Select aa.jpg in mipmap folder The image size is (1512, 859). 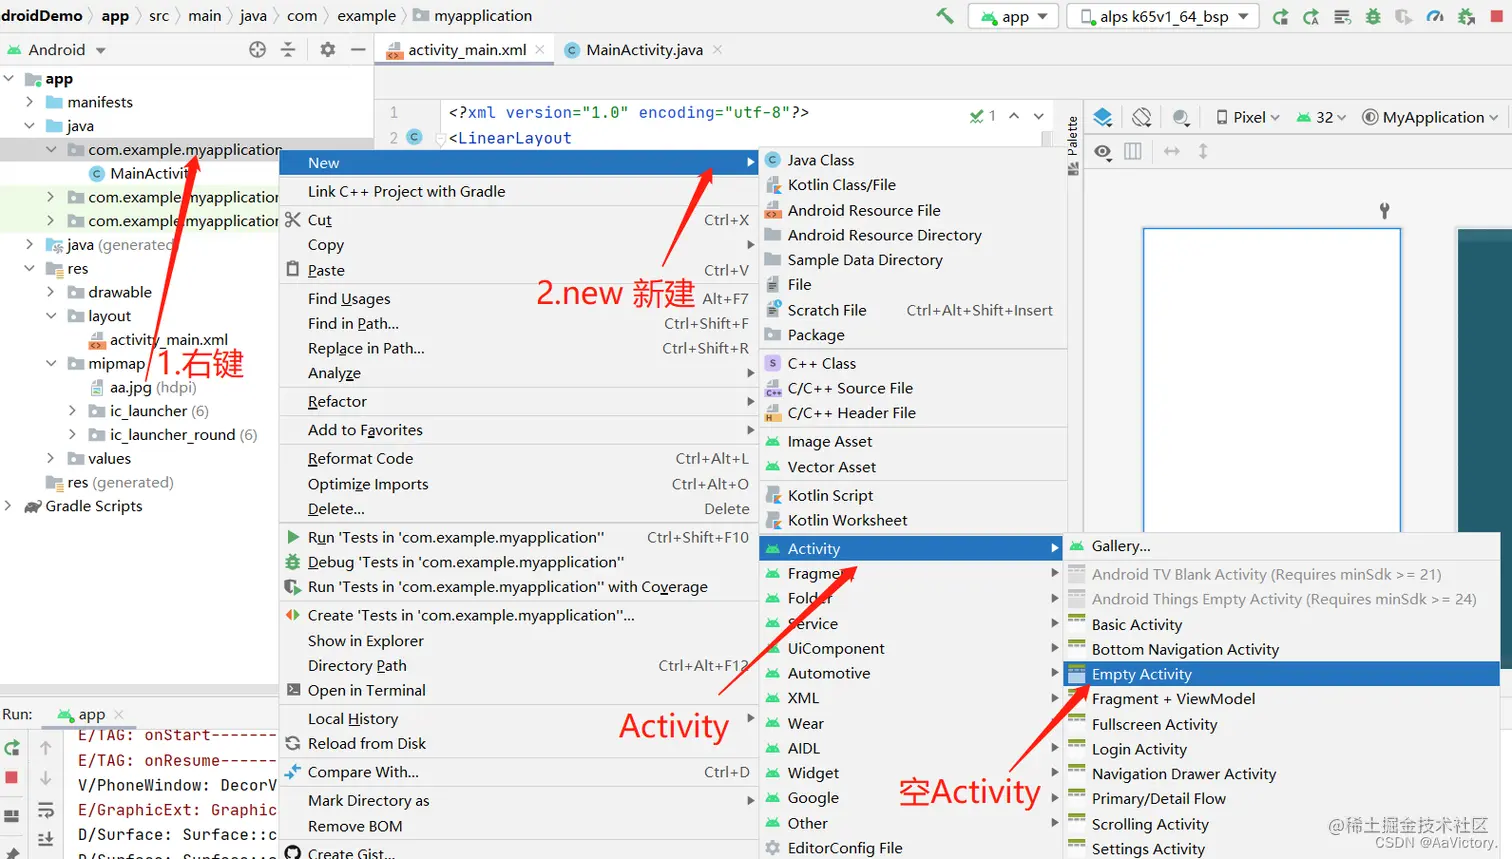[x=130, y=387]
